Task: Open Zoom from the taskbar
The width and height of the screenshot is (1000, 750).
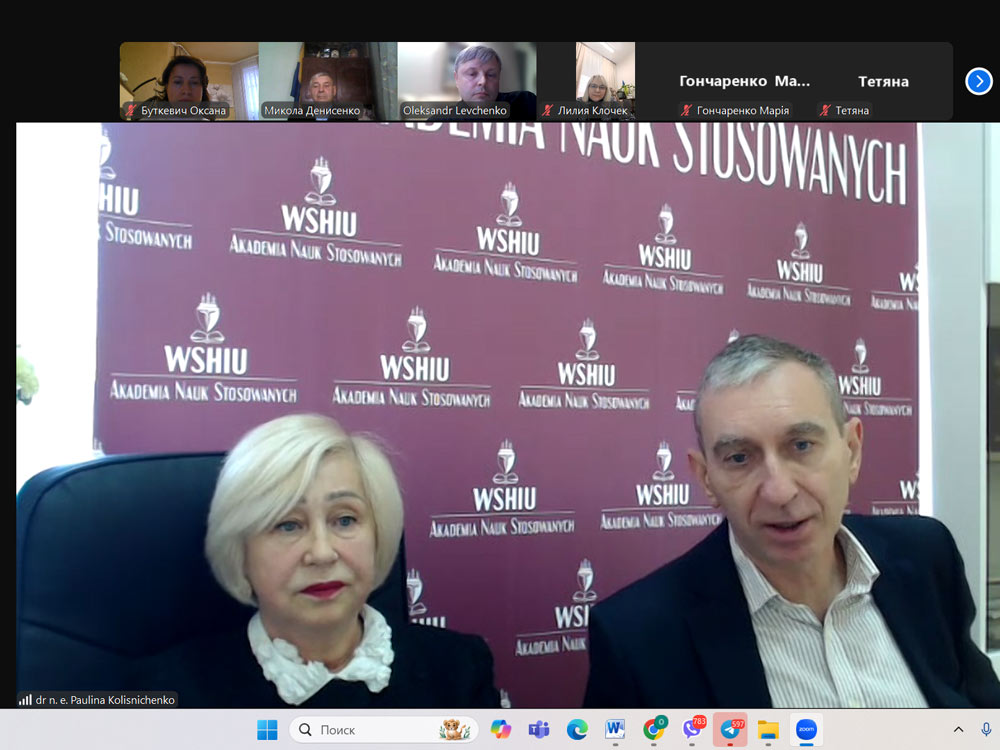Action: click(806, 730)
